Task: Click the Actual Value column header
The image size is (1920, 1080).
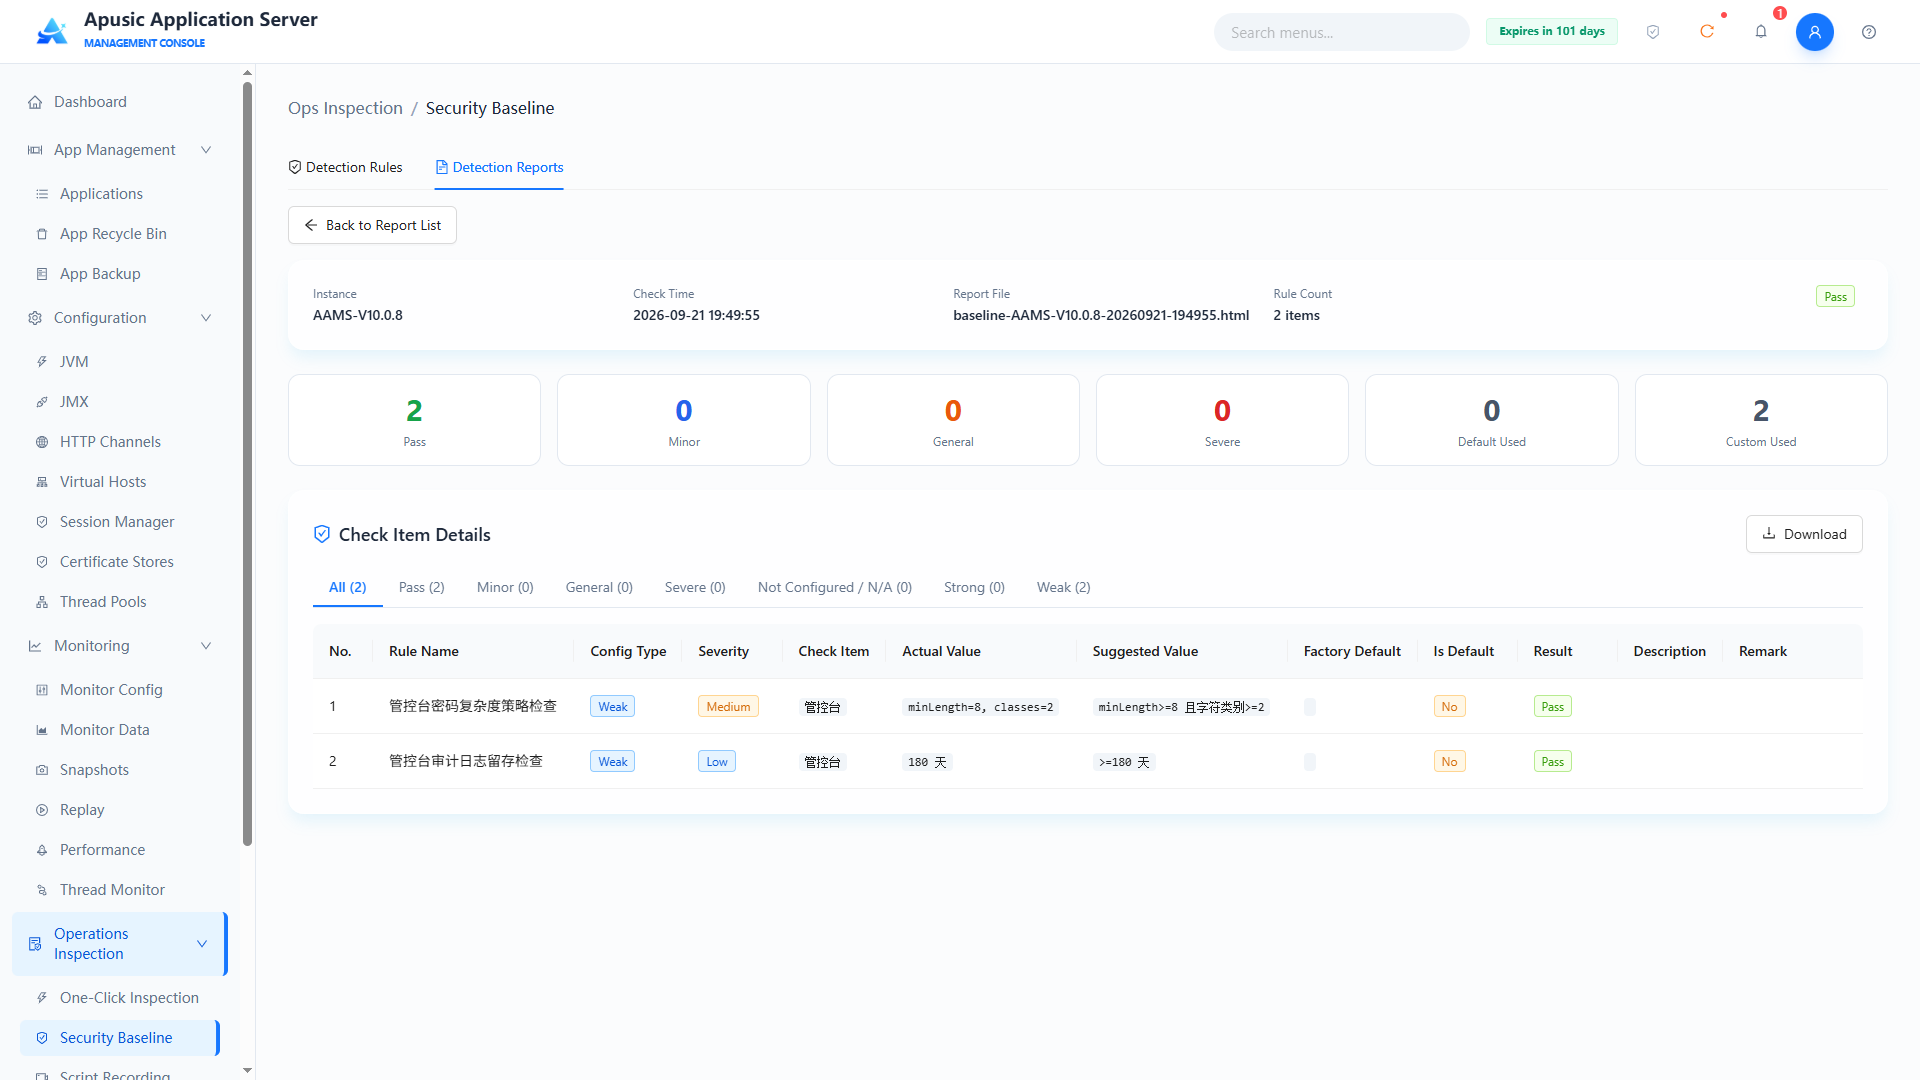Action: 941,651
